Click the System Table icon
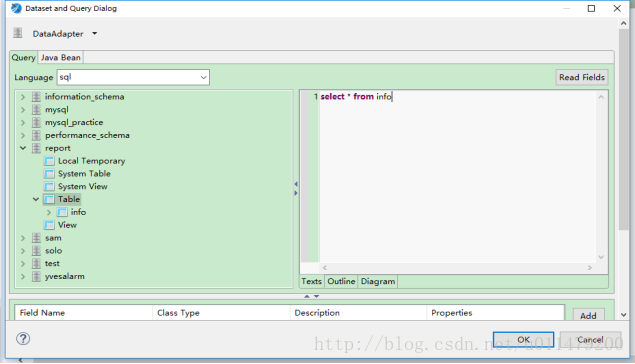 tap(49, 174)
